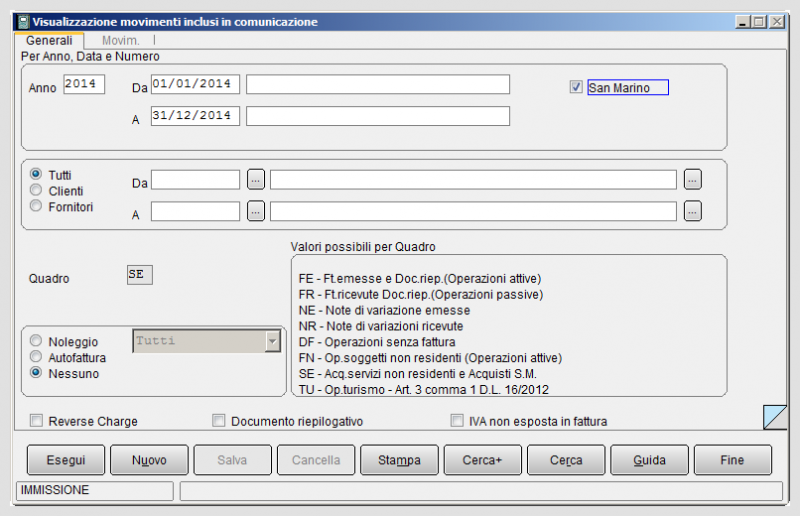Close the window
The height and width of the screenshot is (516, 800).
click(777, 22)
